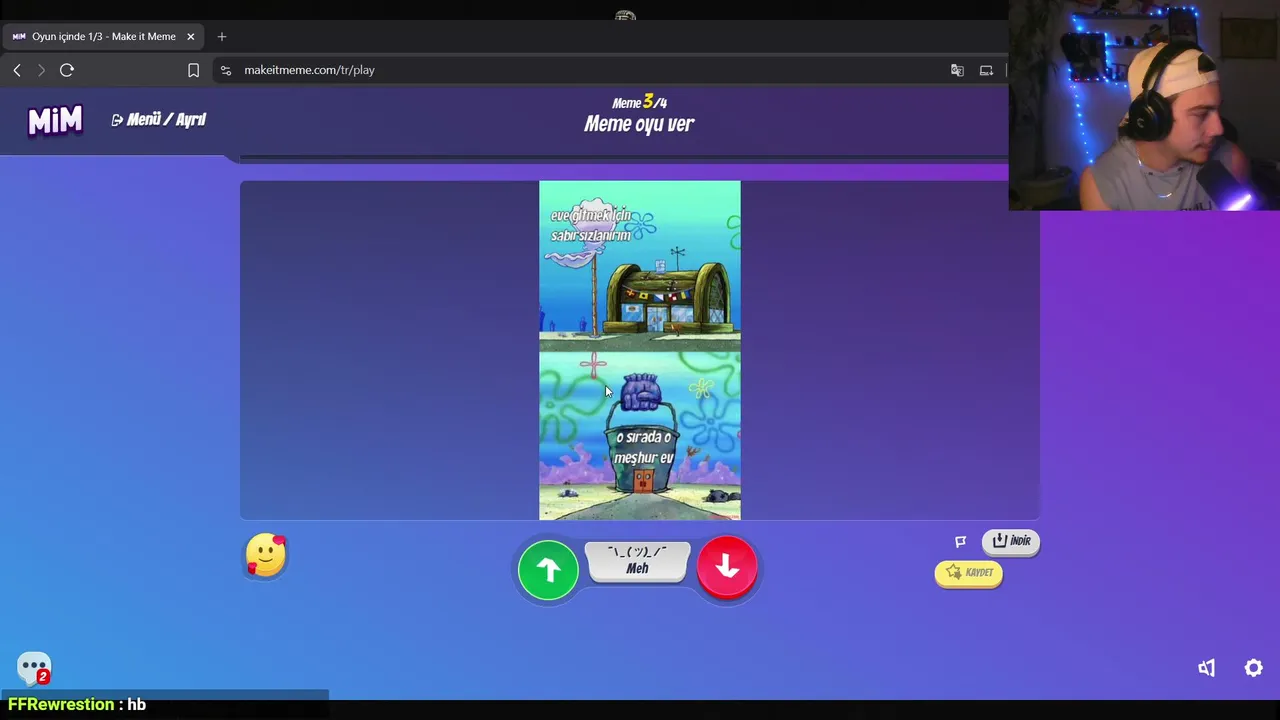
Task: Save the meme with KAYDET
Action: 968,573
